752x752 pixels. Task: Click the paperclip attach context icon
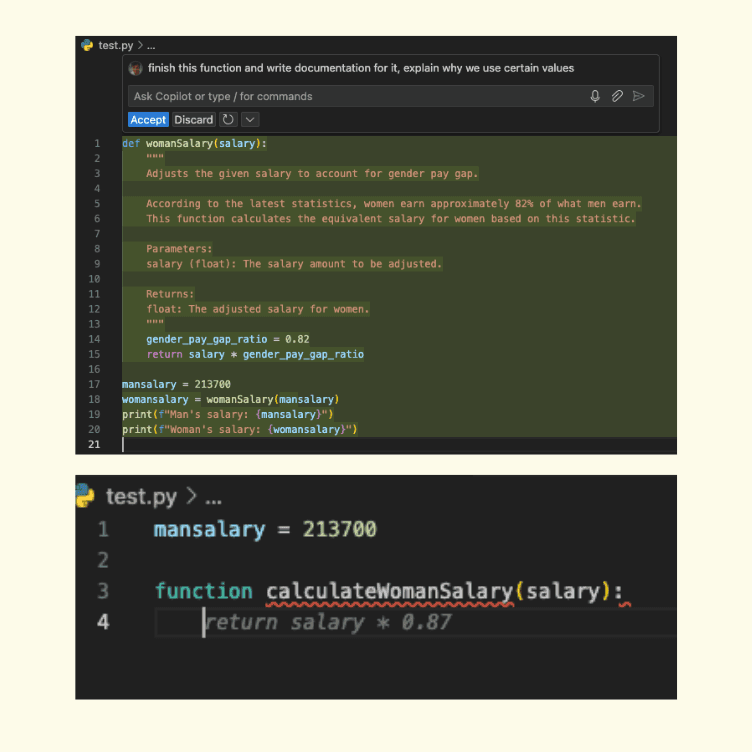[x=617, y=96]
